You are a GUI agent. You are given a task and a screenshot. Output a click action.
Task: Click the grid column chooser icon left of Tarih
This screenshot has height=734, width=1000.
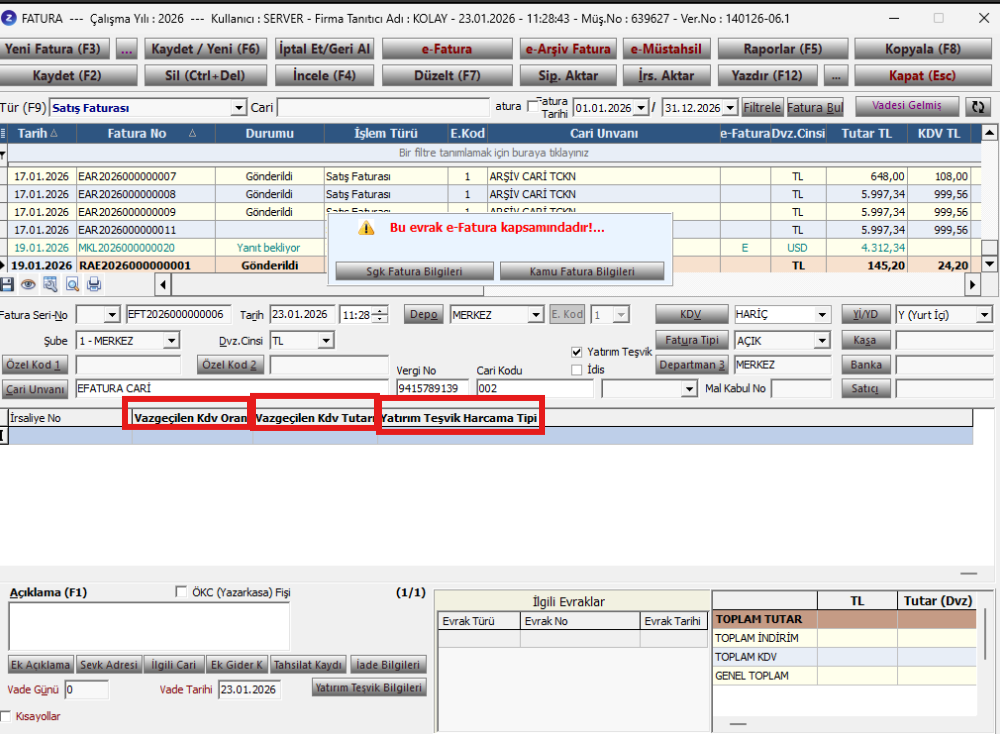click(x=3, y=133)
